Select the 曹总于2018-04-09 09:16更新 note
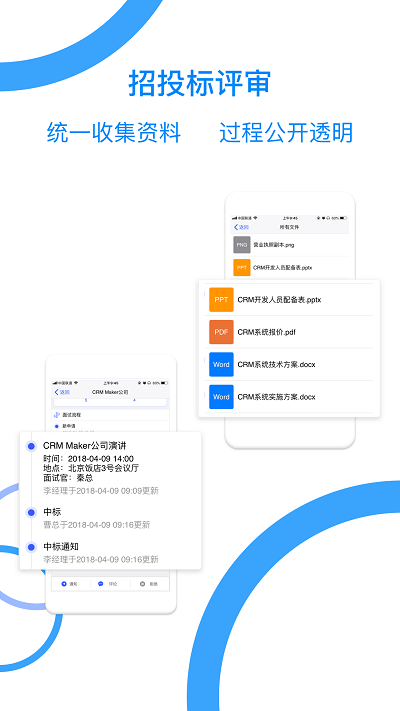This screenshot has height=711, width=400. tap(96, 525)
